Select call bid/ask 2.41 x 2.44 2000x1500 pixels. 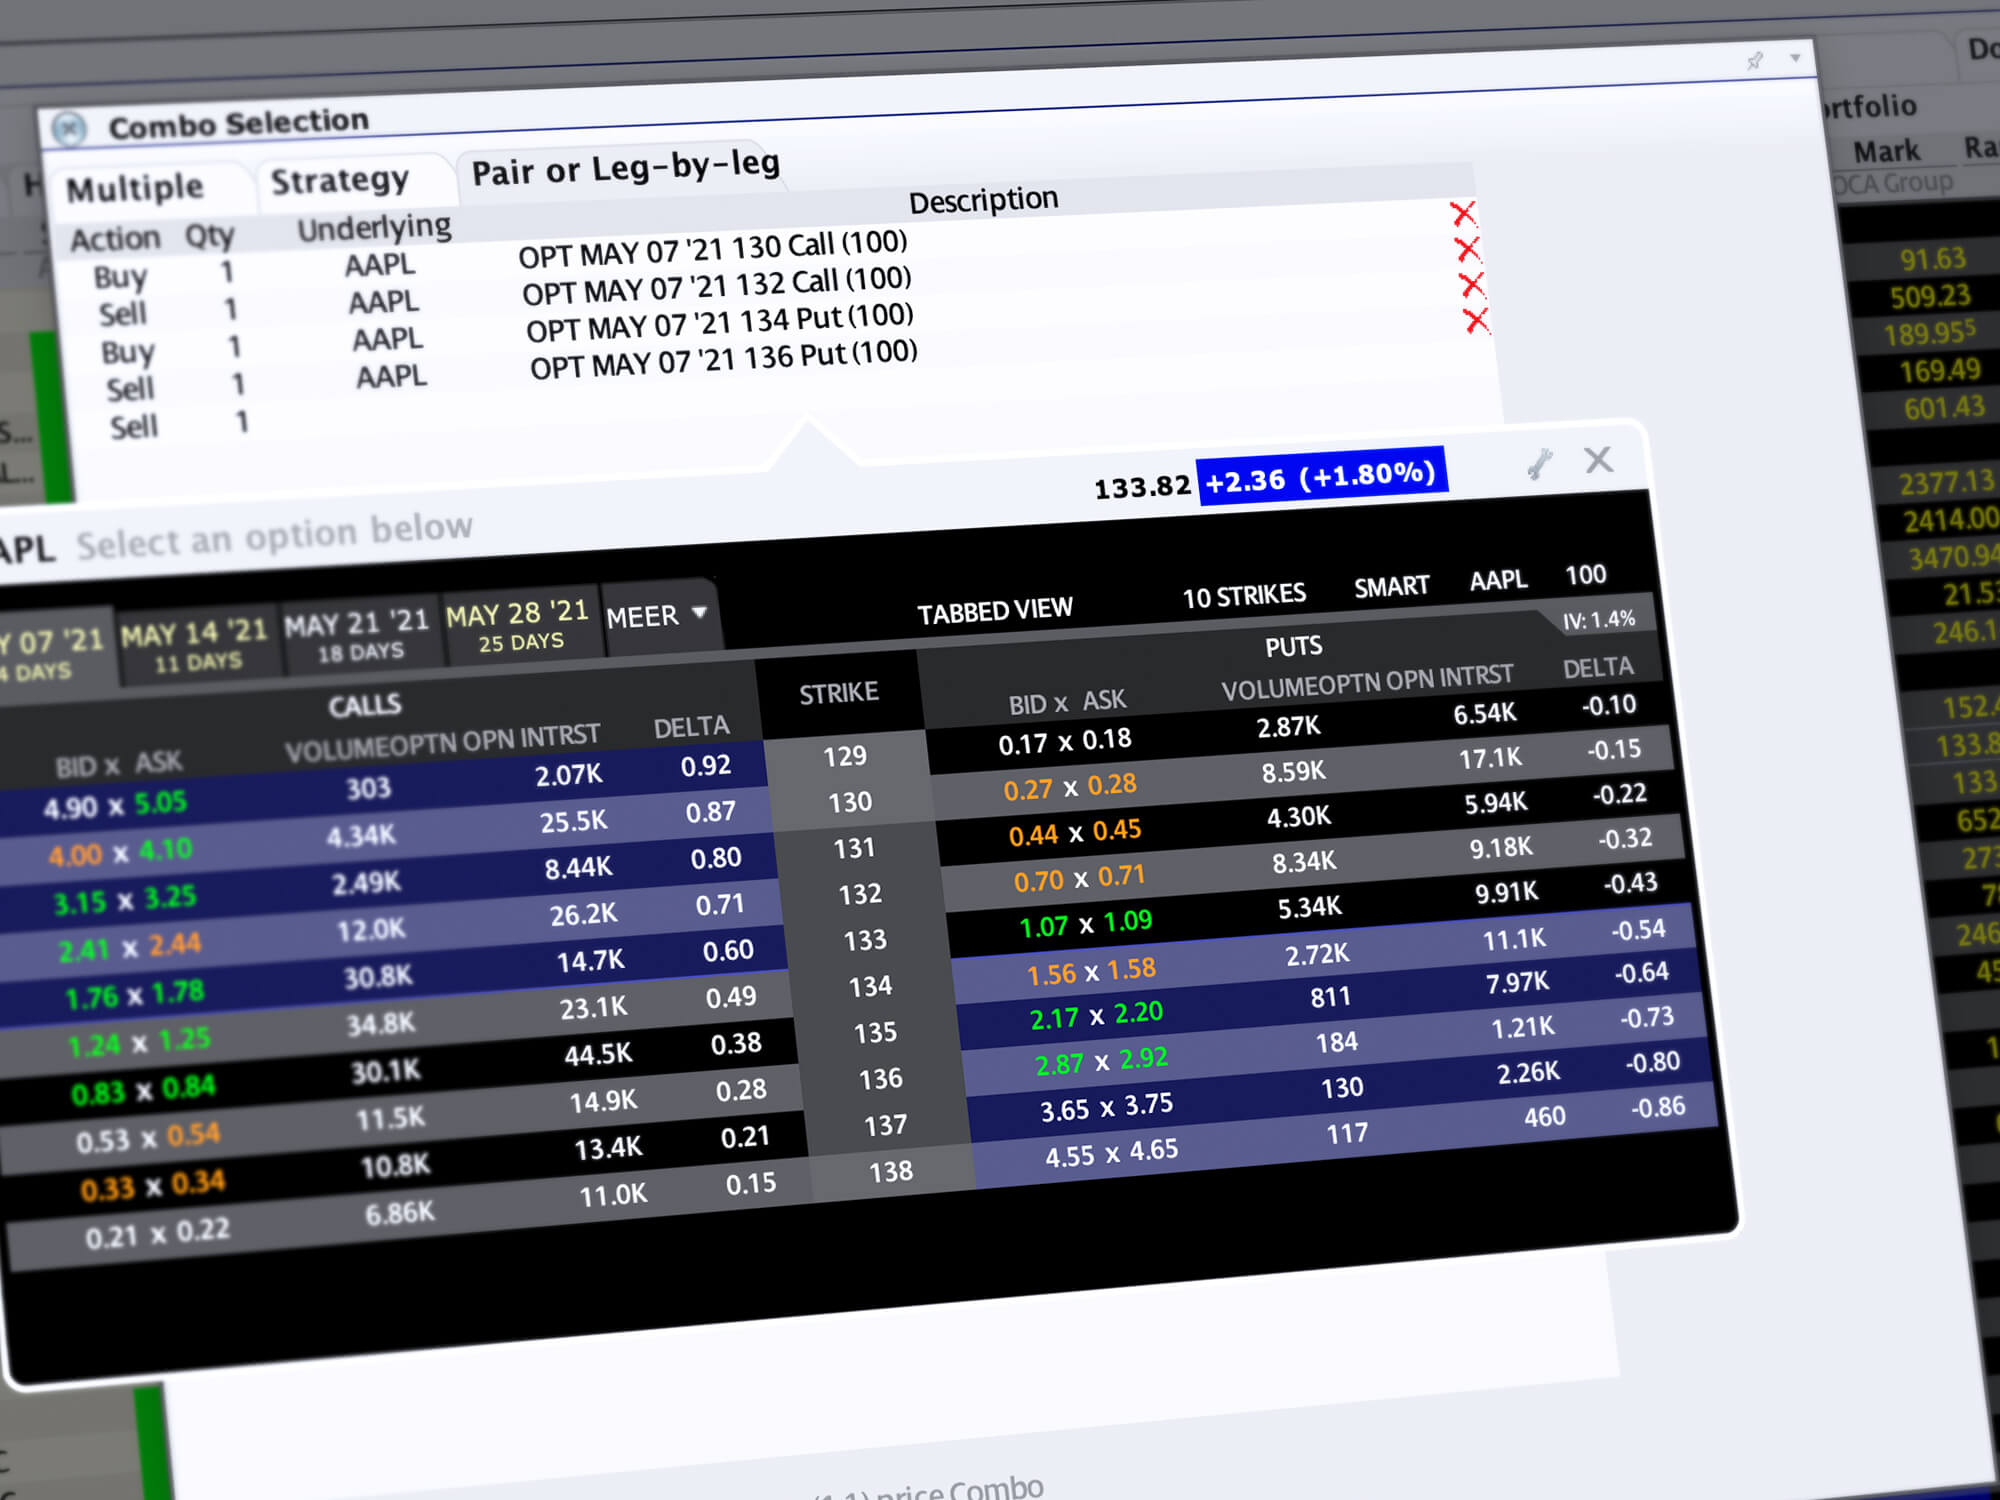point(130,947)
